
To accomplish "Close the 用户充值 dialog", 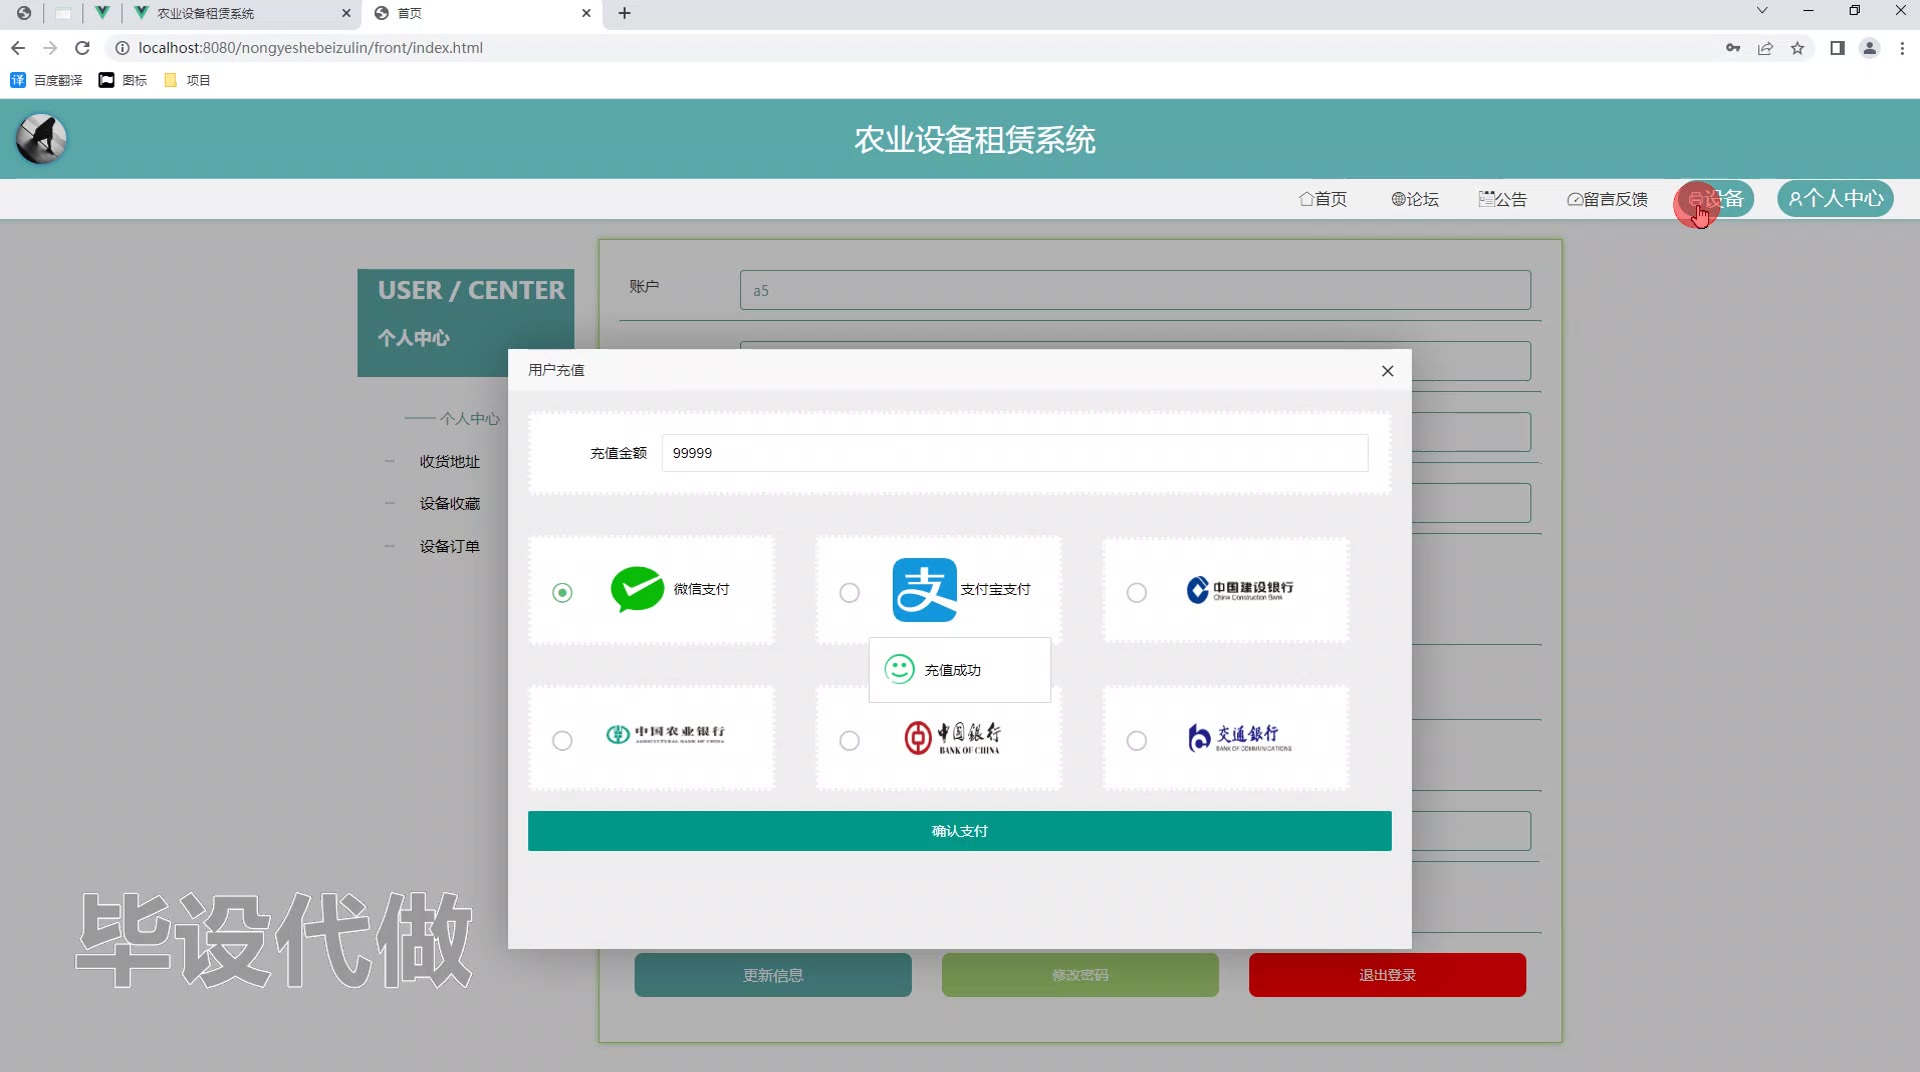I will click(1387, 371).
